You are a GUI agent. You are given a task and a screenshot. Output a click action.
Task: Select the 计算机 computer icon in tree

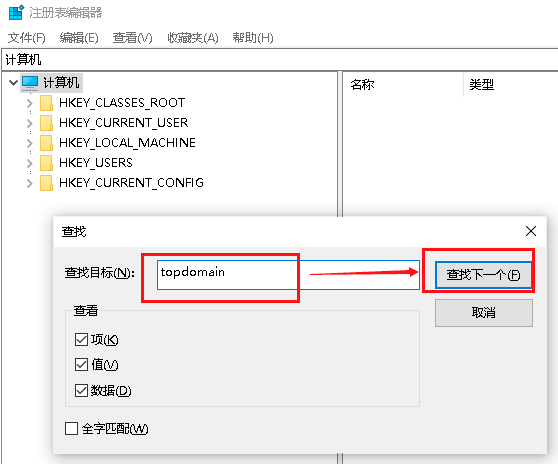tap(30, 83)
